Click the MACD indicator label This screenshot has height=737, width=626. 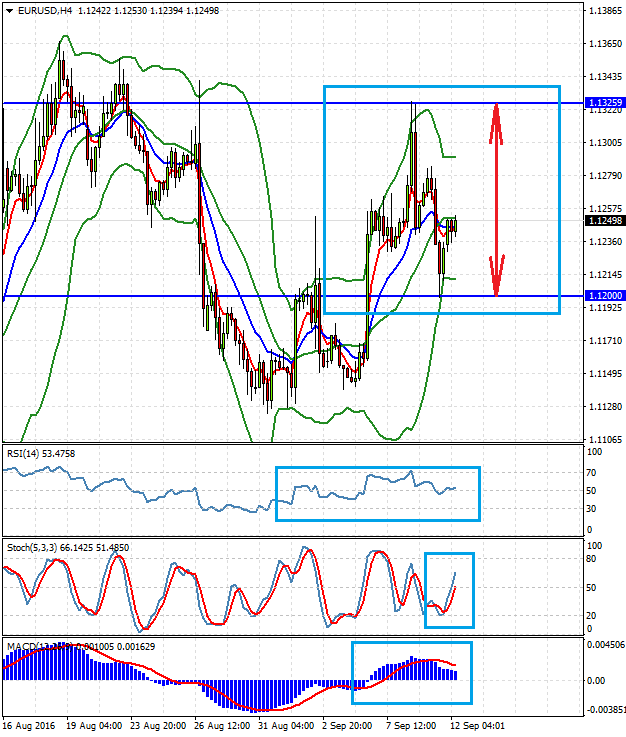click(x=20, y=645)
